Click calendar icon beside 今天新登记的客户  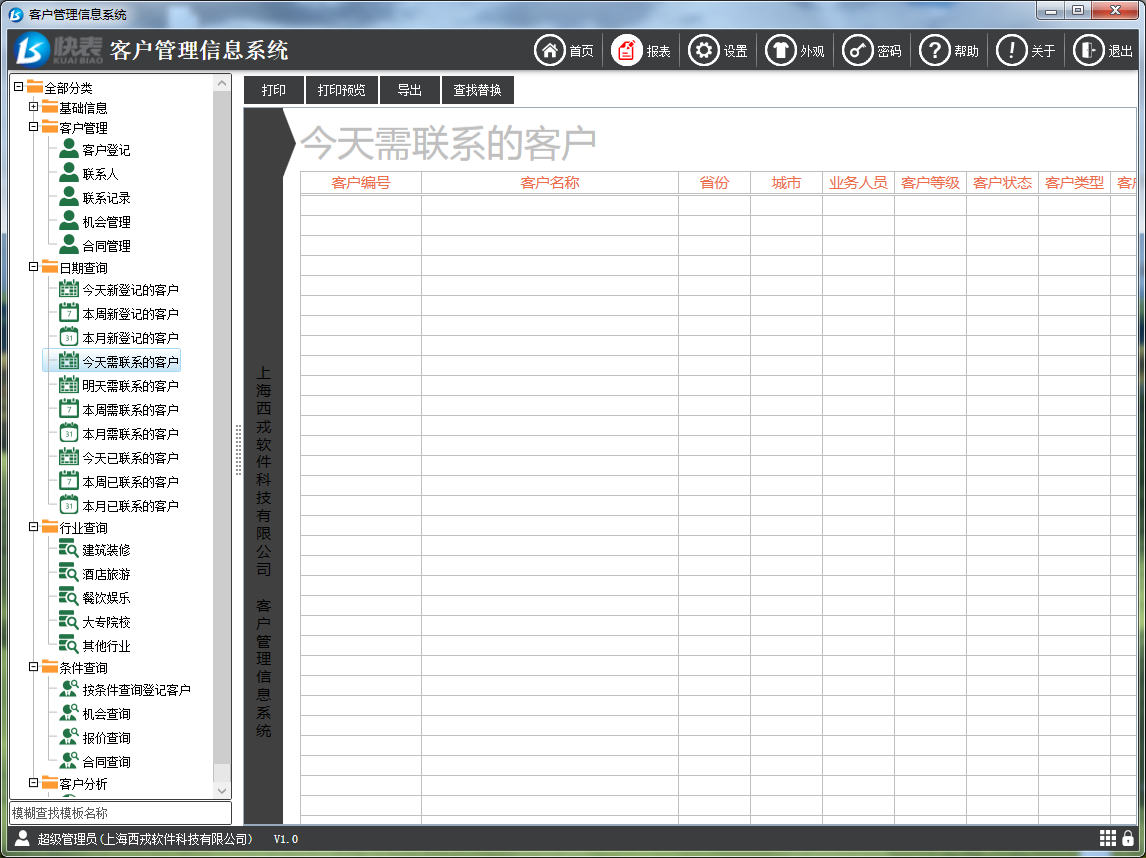69,289
